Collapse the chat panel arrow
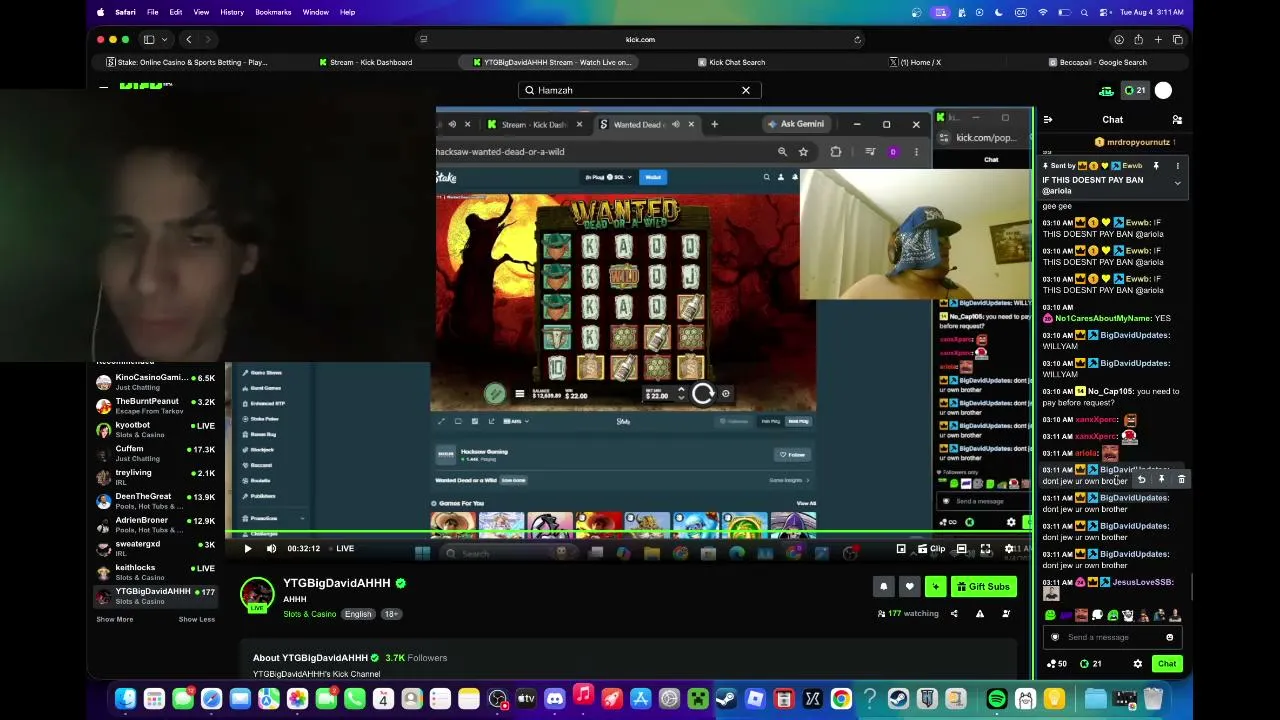Image resolution: width=1280 pixels, height=720 pixels. click(x=1047, y=119)
